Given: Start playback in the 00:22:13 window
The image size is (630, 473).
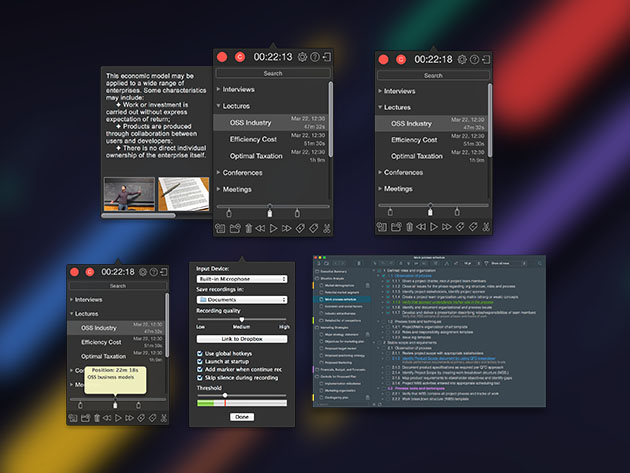Looking at the screenshot, I should (274, 229).
